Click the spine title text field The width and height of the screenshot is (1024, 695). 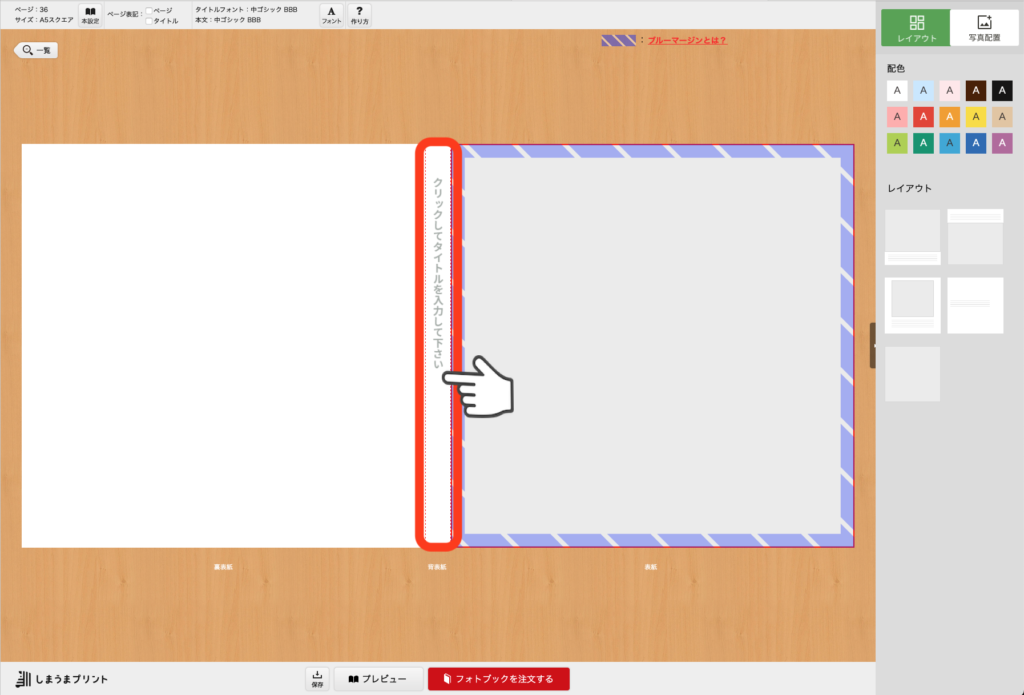[438, 345]
